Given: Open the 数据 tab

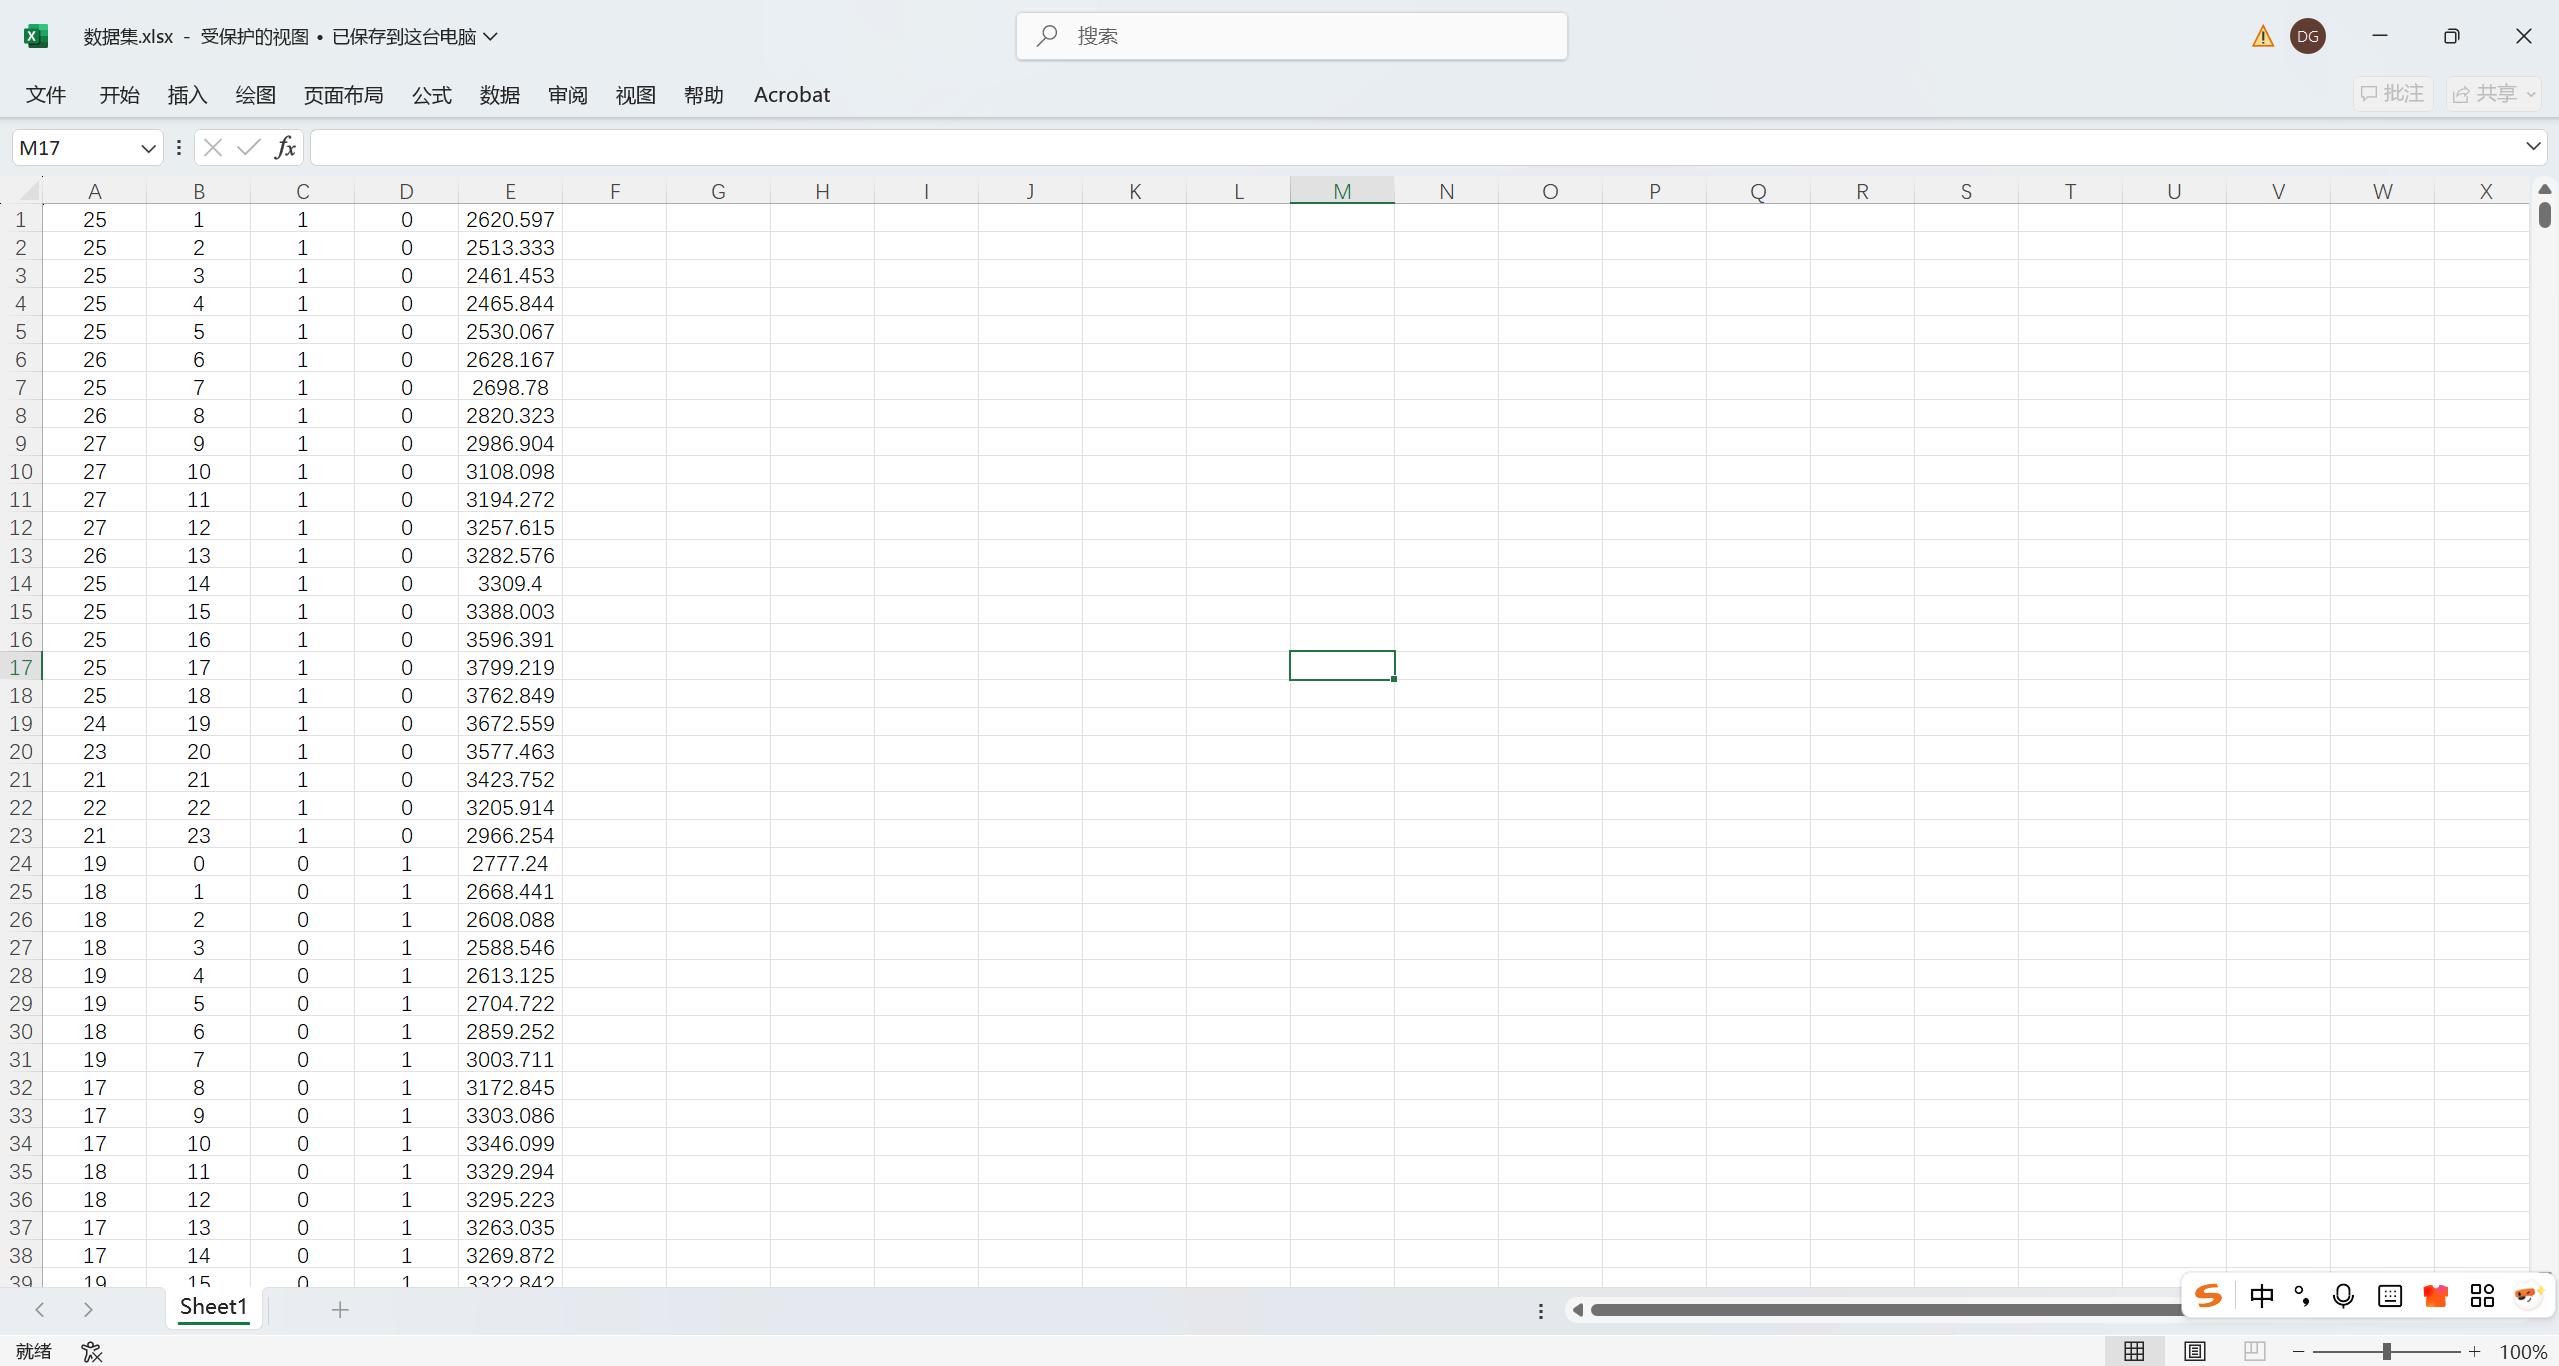Looking at the screenshot, I should pos(499,95).
